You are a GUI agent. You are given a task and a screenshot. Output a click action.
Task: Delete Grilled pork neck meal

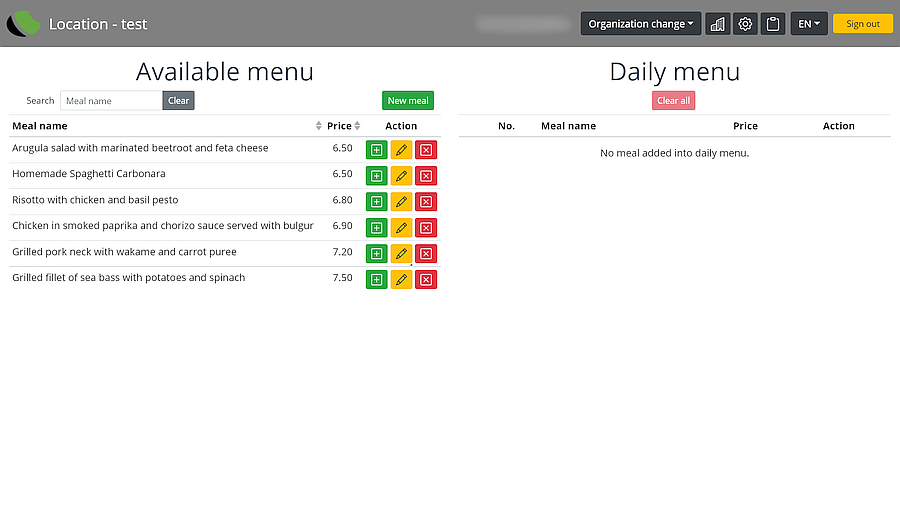[426, 254]
